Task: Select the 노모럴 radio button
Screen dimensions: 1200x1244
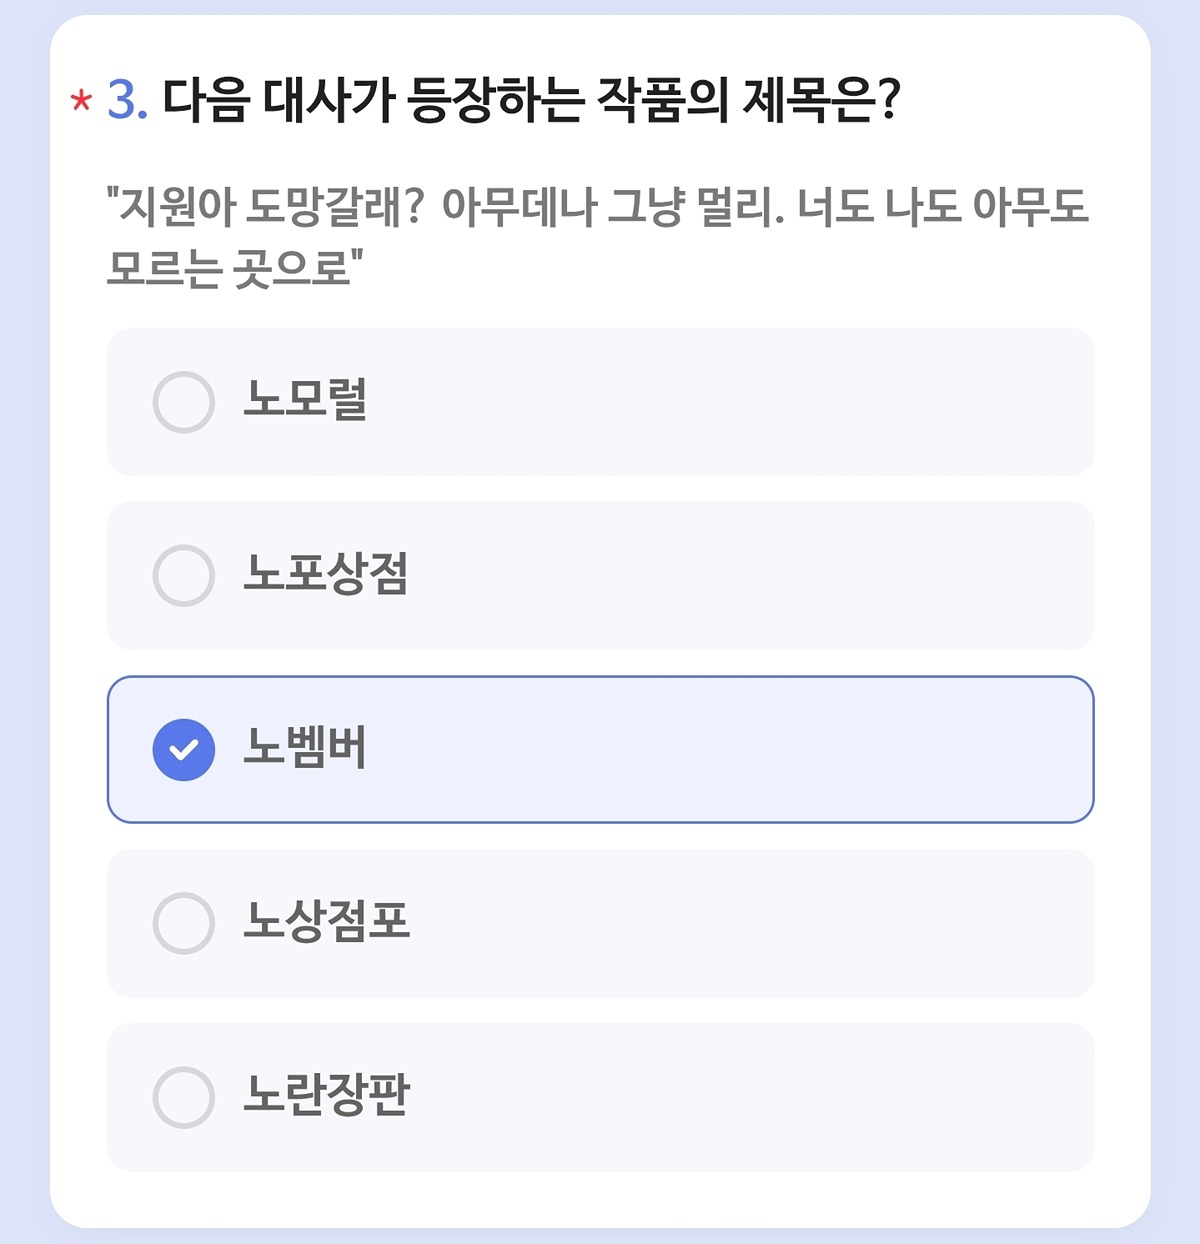Action: tap(184, 402)
